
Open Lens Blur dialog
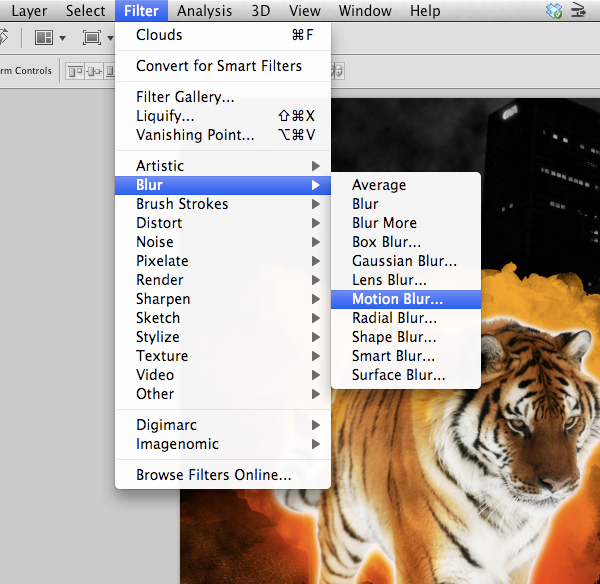point(406,280)
